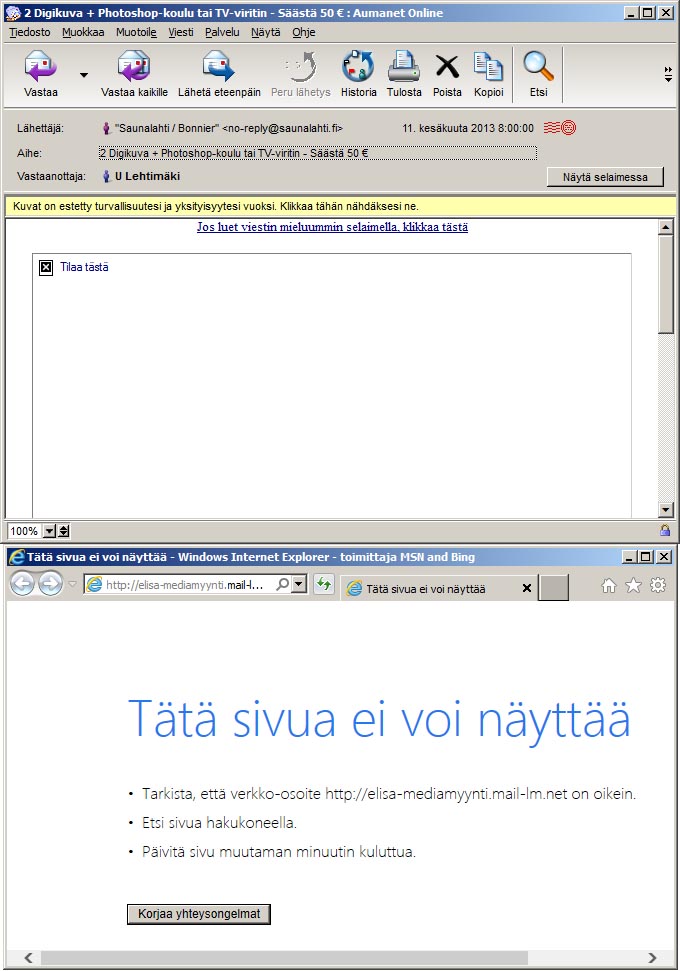Open the Näytä menu
680x971 pixels.
[x=266, y=32]
